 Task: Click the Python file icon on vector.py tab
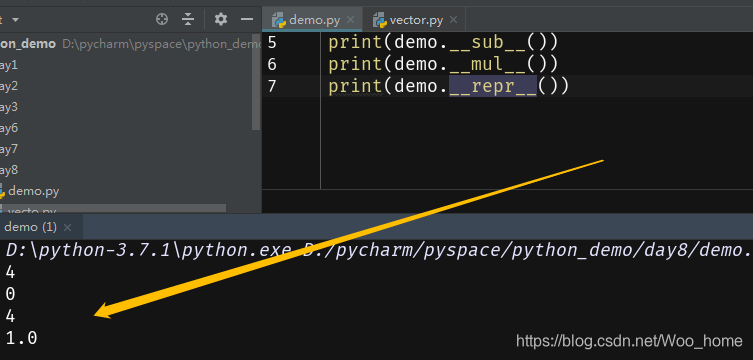[x=380, y=20]
